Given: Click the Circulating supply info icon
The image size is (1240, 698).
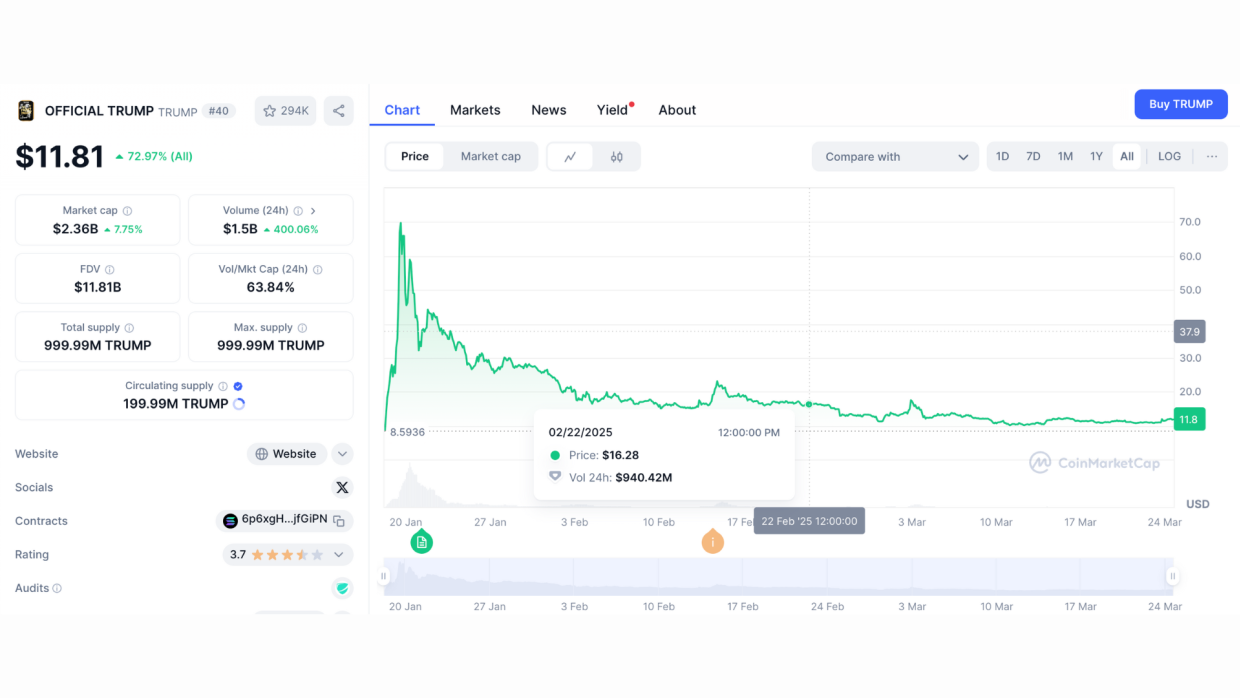Looking at the screenshot, I should tap(223, 386).
